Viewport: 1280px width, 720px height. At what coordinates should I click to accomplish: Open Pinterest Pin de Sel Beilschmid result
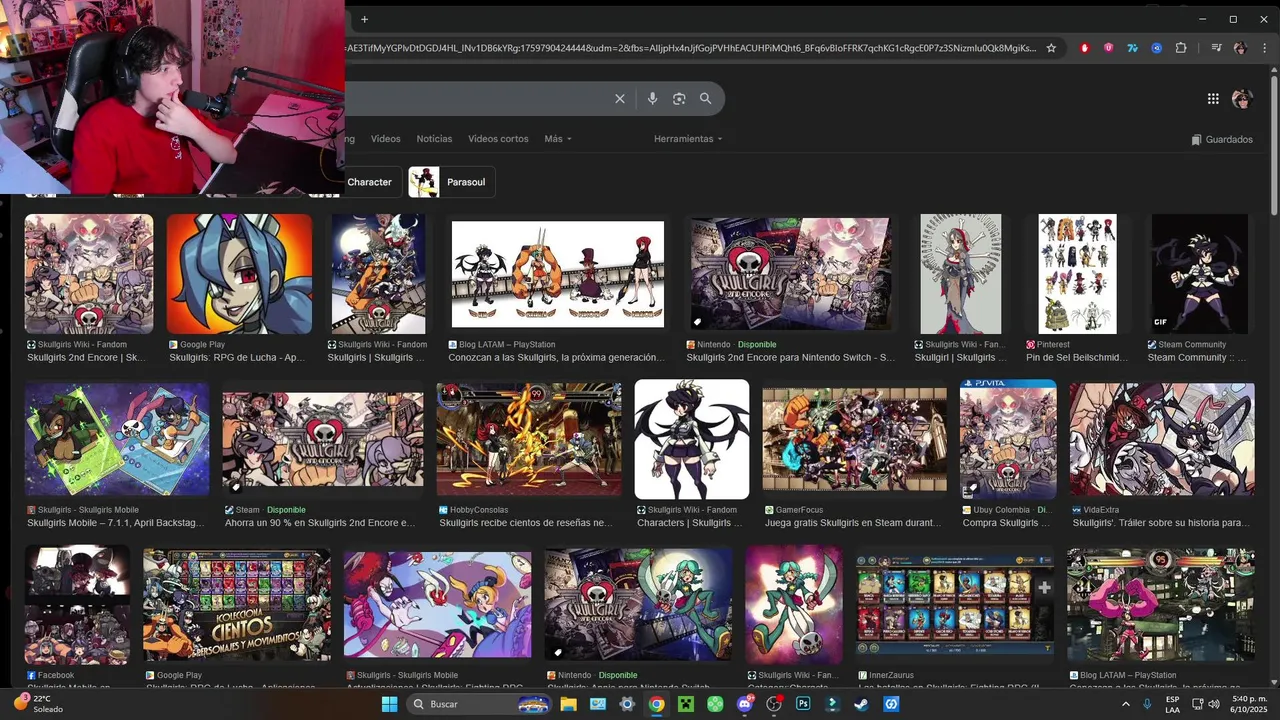[1076, 357]
